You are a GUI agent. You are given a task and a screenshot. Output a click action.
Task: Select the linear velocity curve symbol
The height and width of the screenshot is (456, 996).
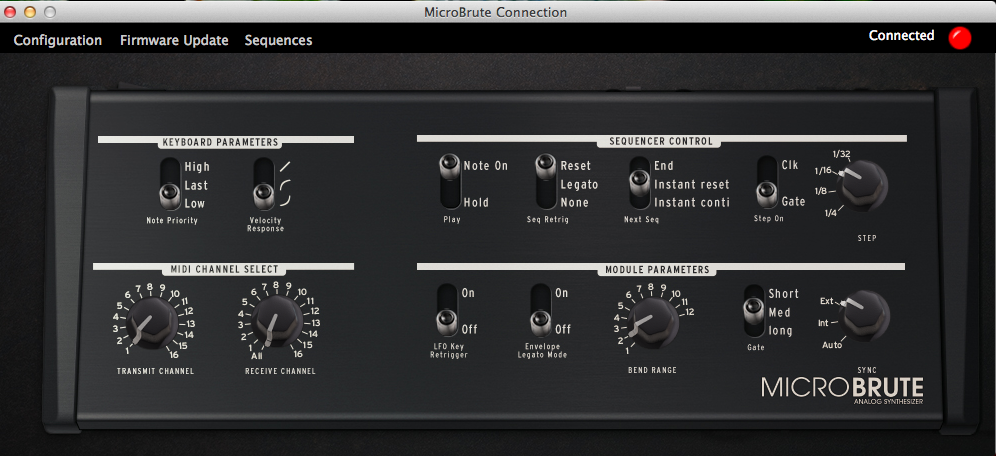coord(286,166)
